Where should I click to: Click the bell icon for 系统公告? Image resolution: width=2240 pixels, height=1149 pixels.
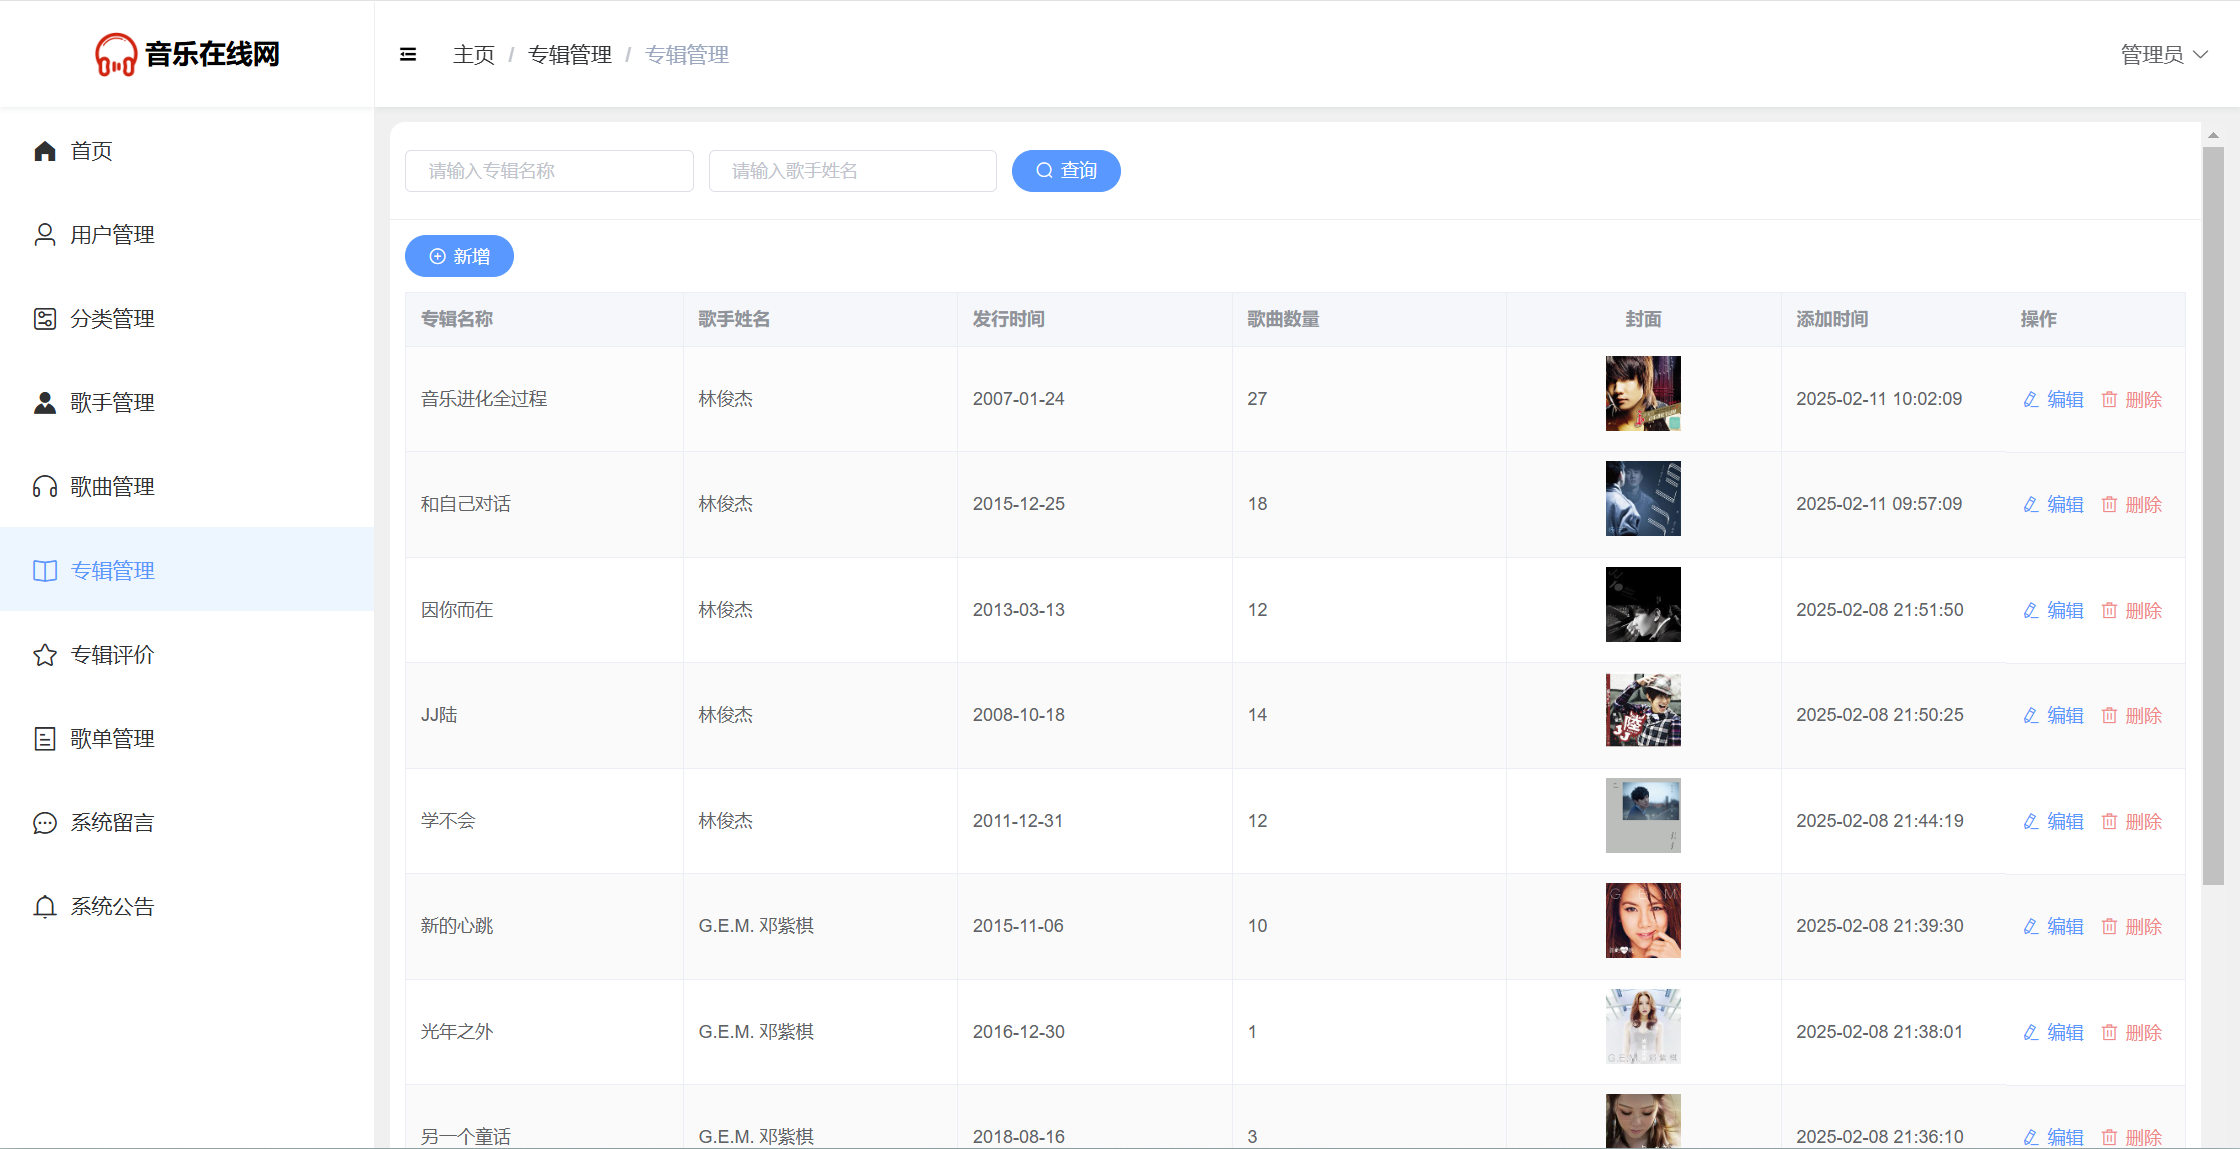coord(45,907)
